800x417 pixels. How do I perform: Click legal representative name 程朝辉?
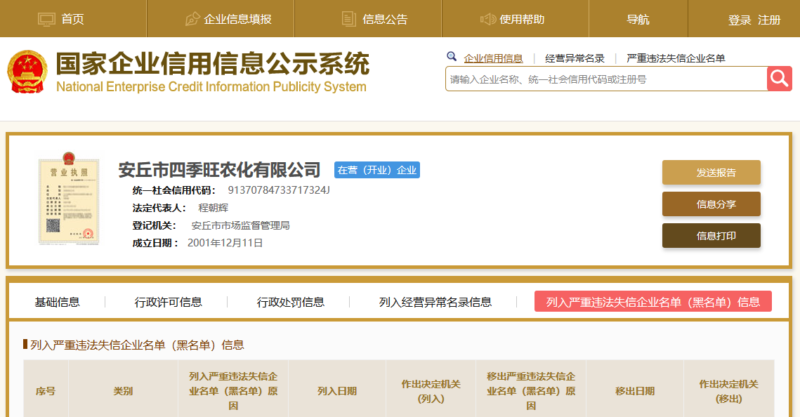point(213,208)
